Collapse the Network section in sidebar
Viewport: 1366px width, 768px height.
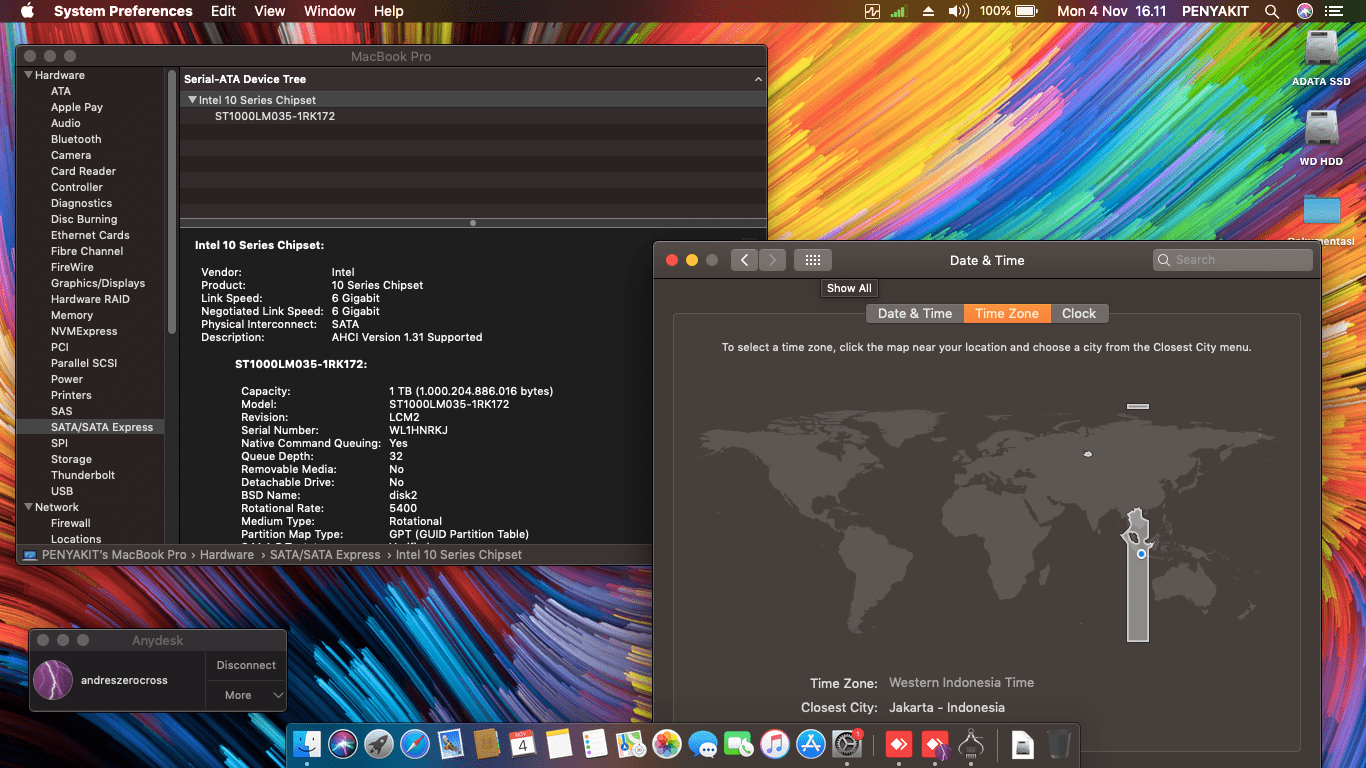click(x=29, y=507)
